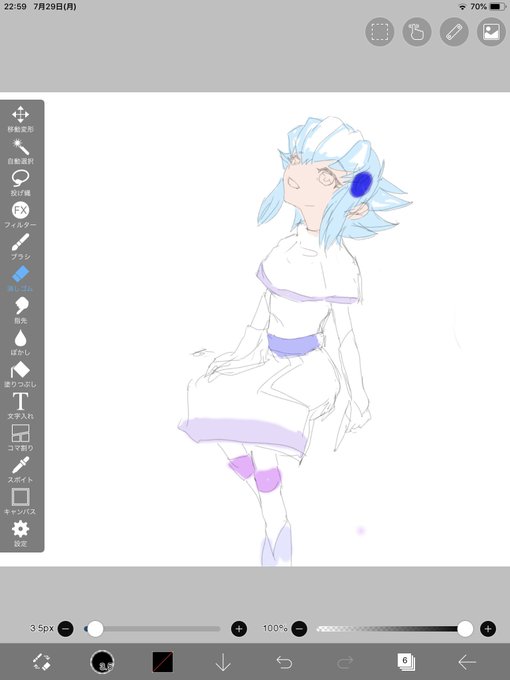The width and height of the screenshot is (510, 680).
Task: Increase brush thickness with plus button
Action: [239, 628]
